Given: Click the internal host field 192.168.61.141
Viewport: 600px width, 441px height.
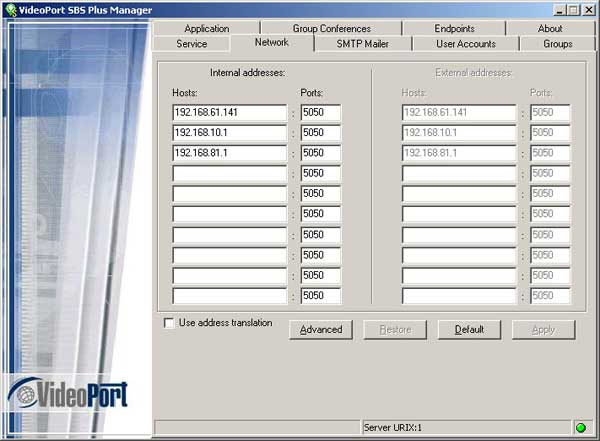Looking at the screenshot, I should (230, 113).
